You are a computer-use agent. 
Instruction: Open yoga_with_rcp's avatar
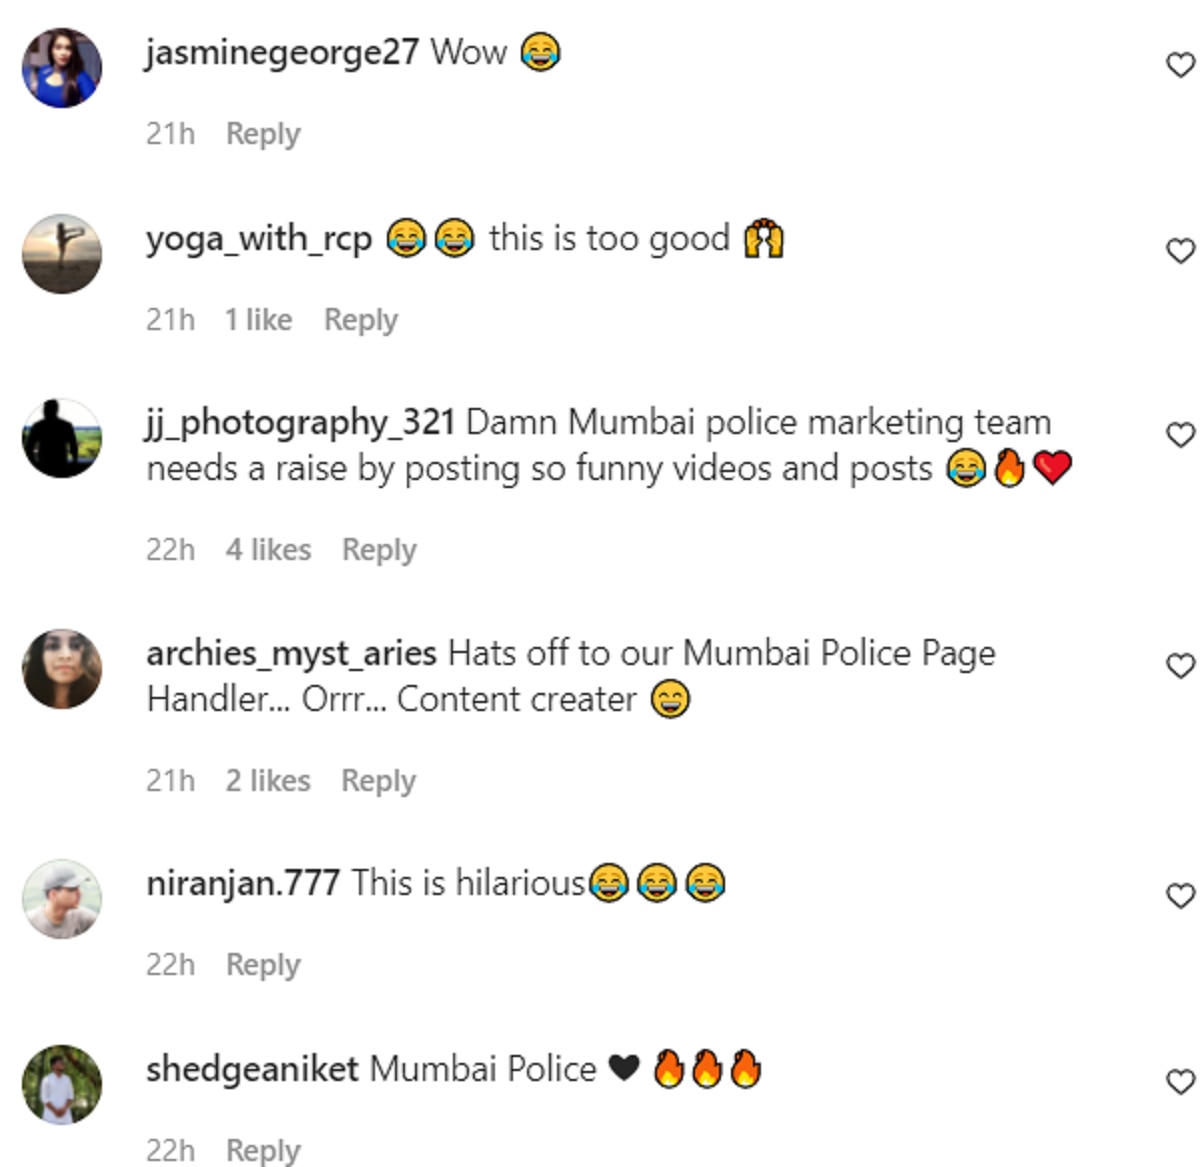click(62, 253)
